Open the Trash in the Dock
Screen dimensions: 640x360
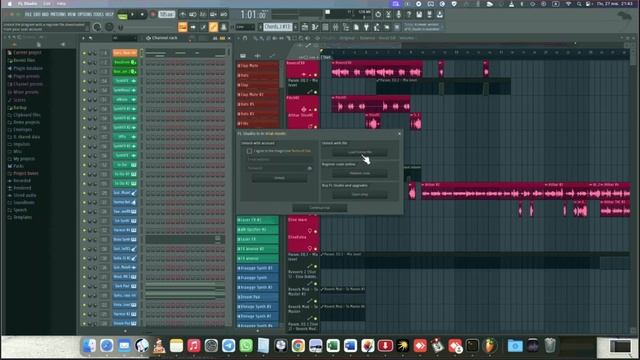coord(550,346)
